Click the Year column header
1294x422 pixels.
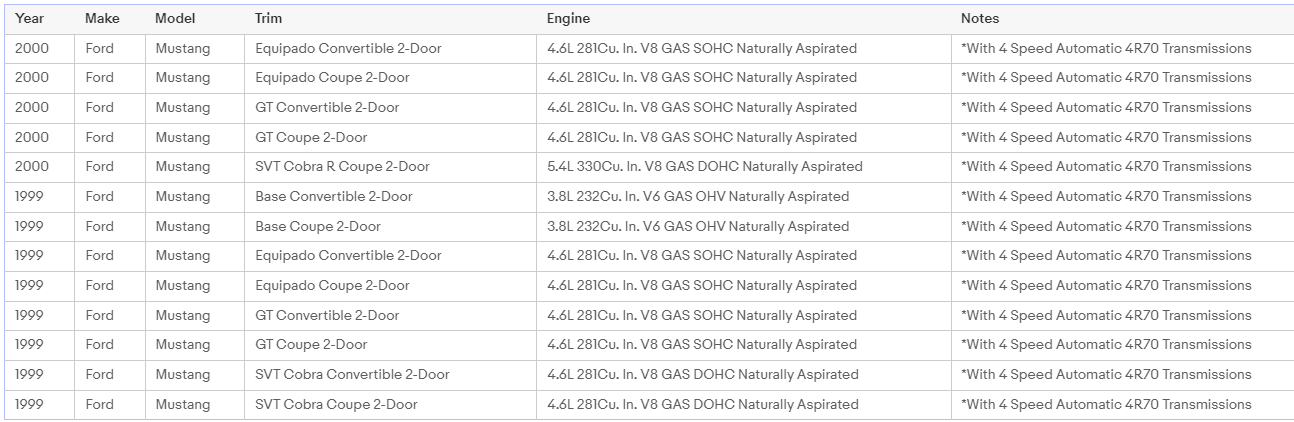29,18
